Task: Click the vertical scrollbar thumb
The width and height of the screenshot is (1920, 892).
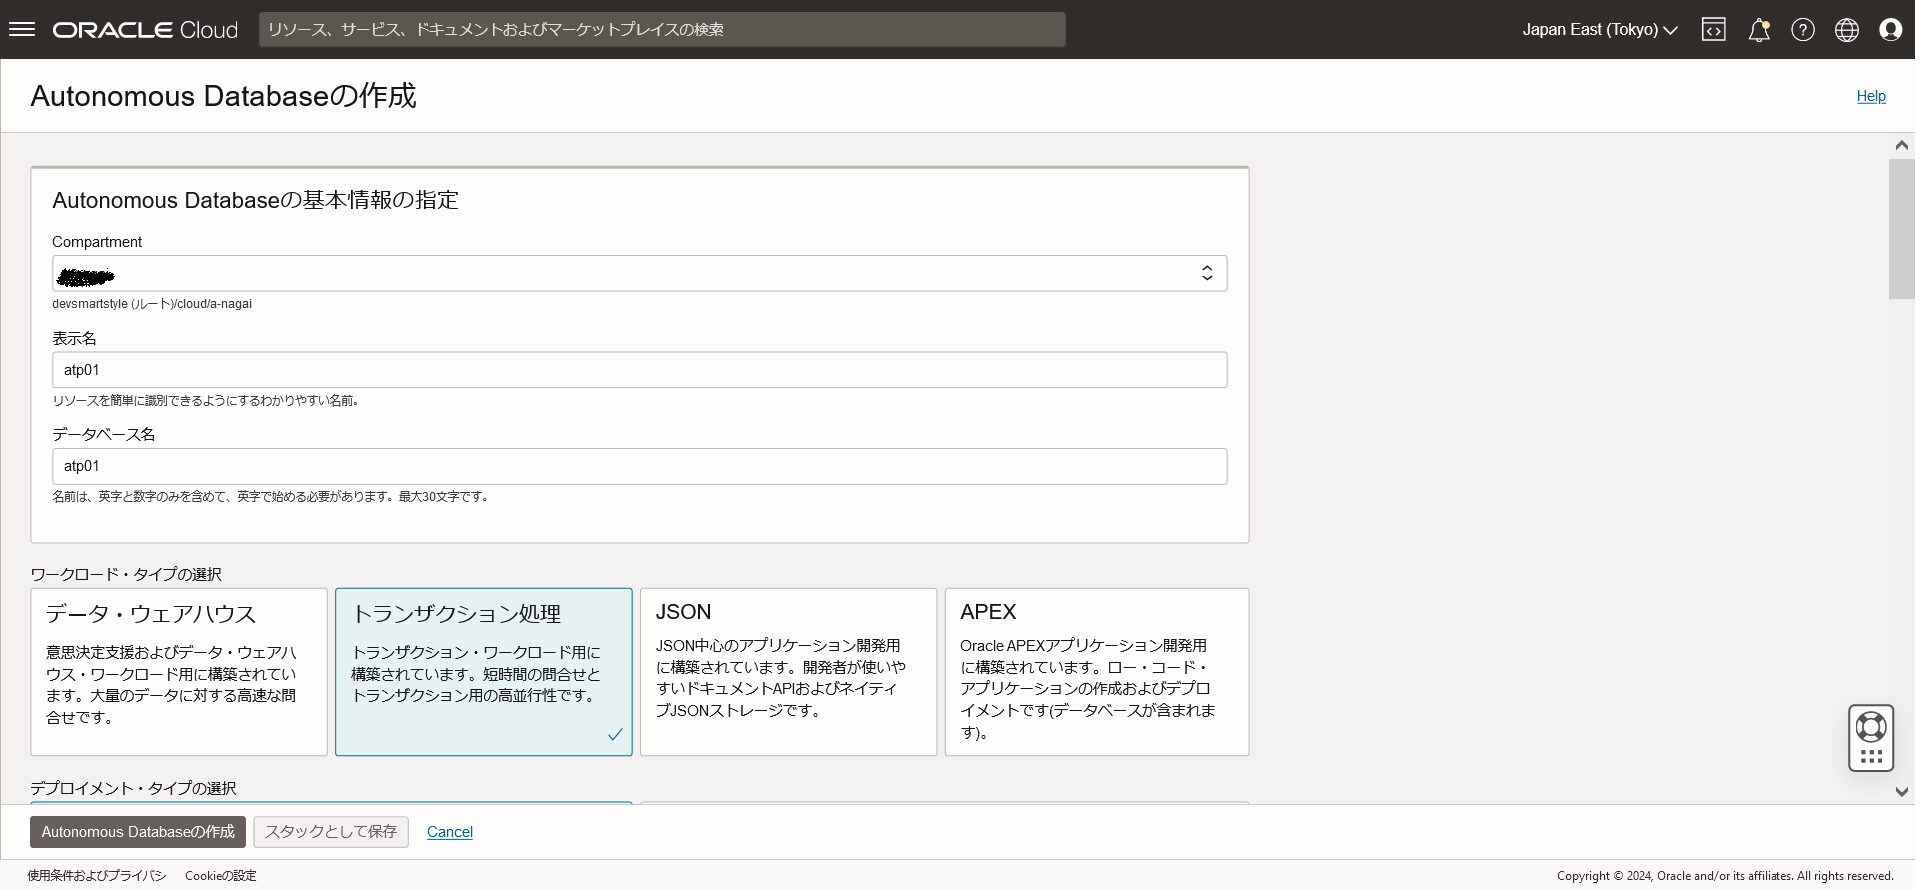Action: tap(1902, 229)
